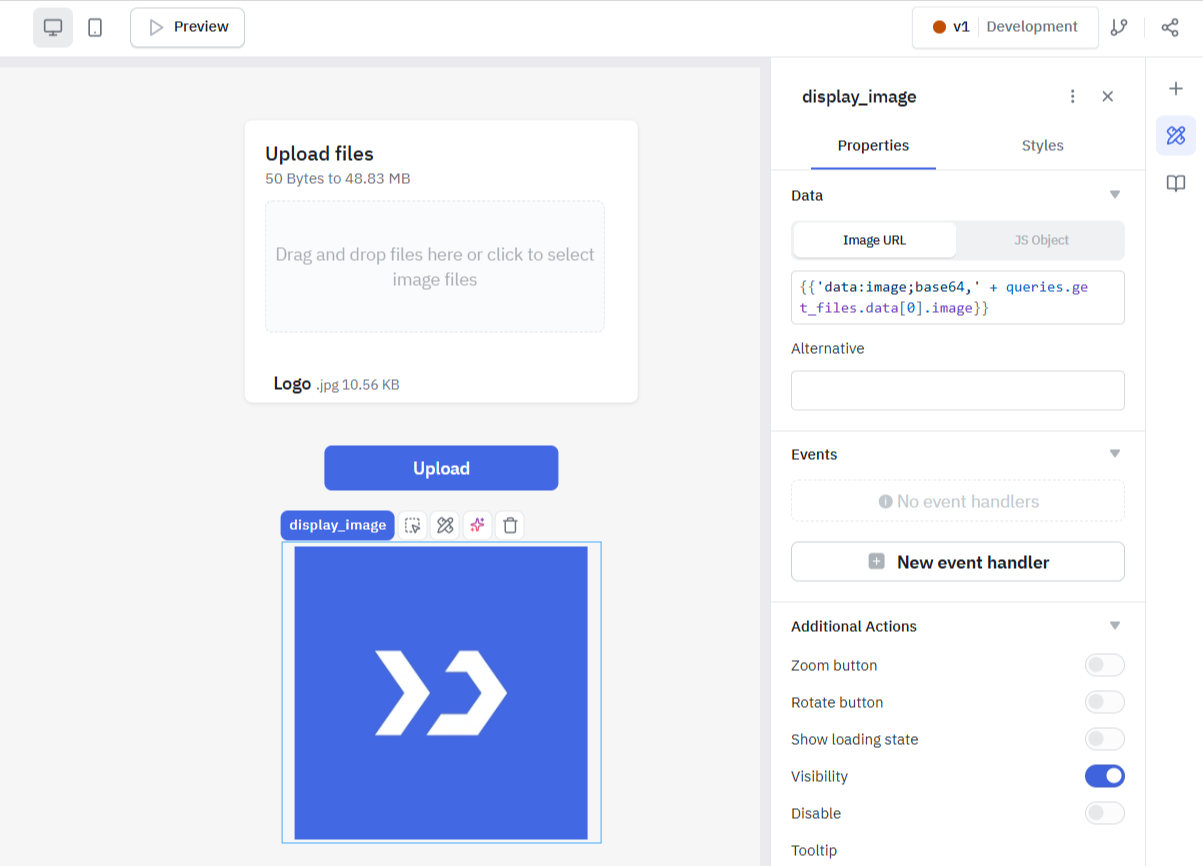Open the documentation book icon in sidebar
Screen dimensions: 1203x866
point(1176,183)
